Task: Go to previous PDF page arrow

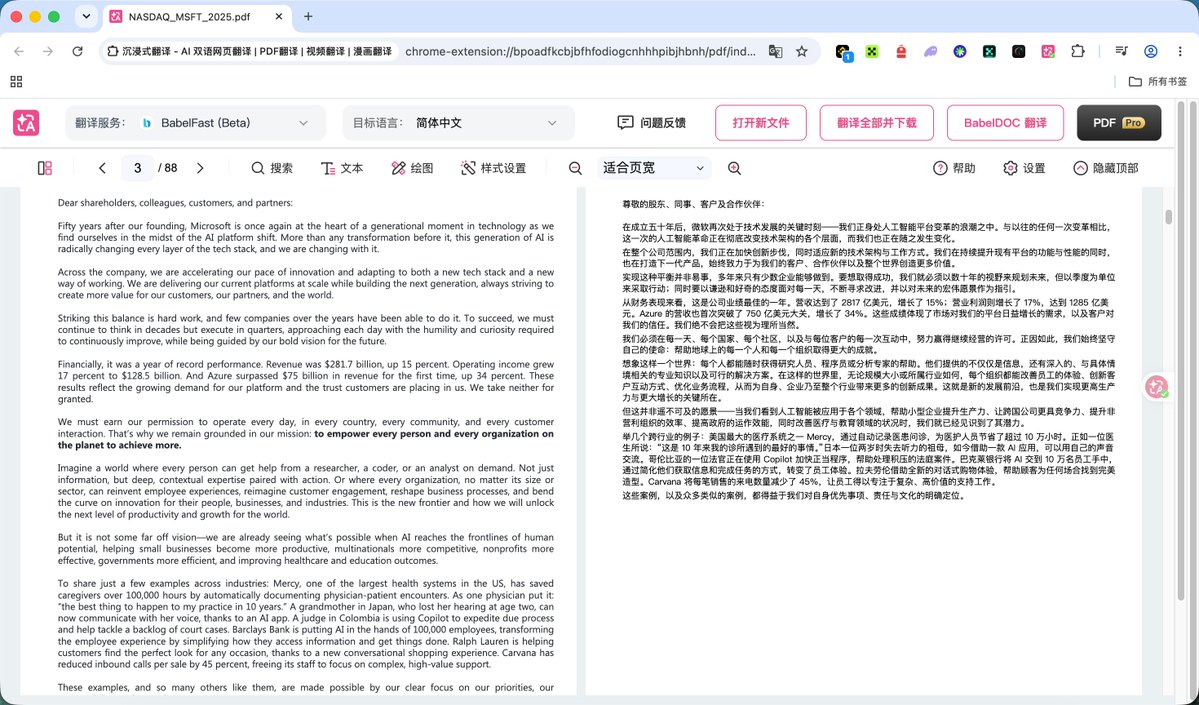Action: [x=102, y=168]
